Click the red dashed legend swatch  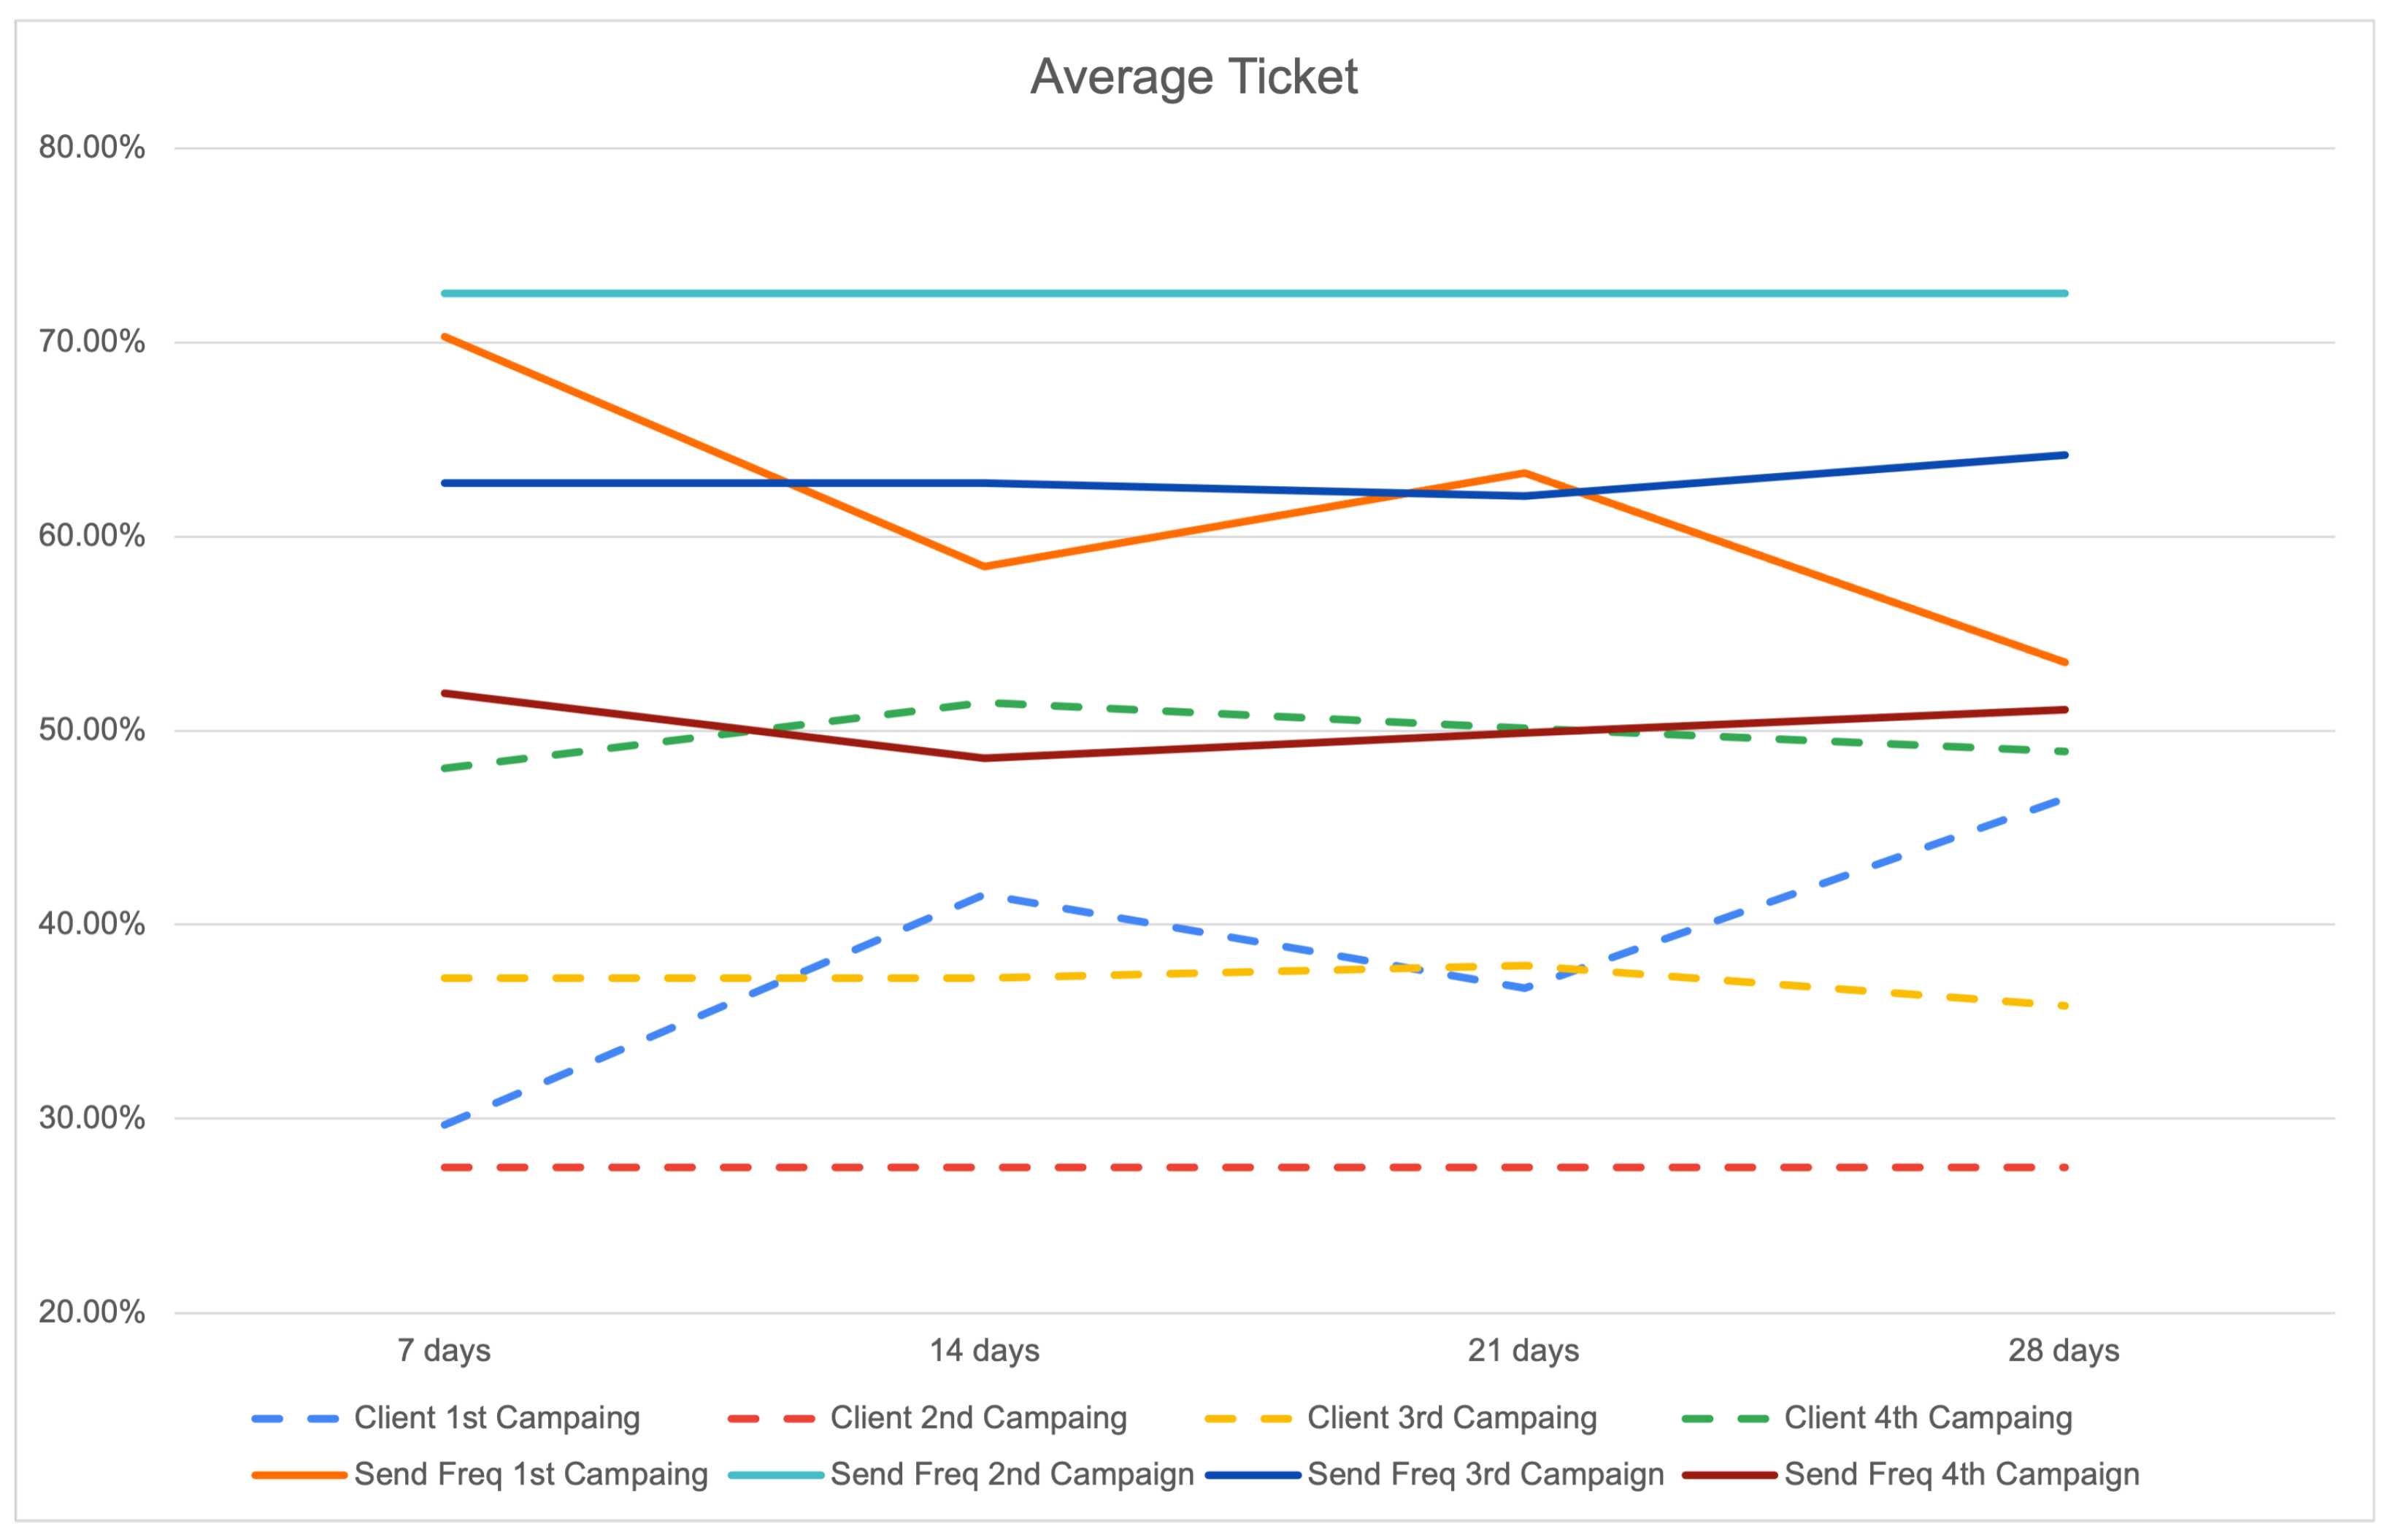pos(772,1419)
